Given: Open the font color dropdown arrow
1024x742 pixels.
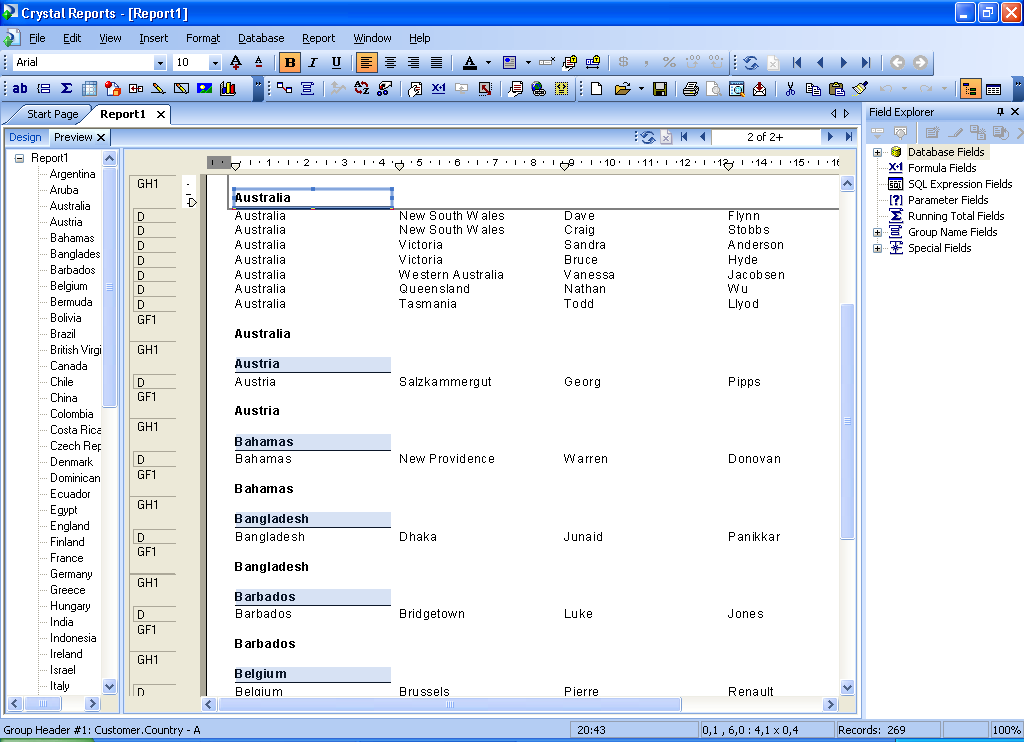Looking at the screenshot, I should point(488,63).
